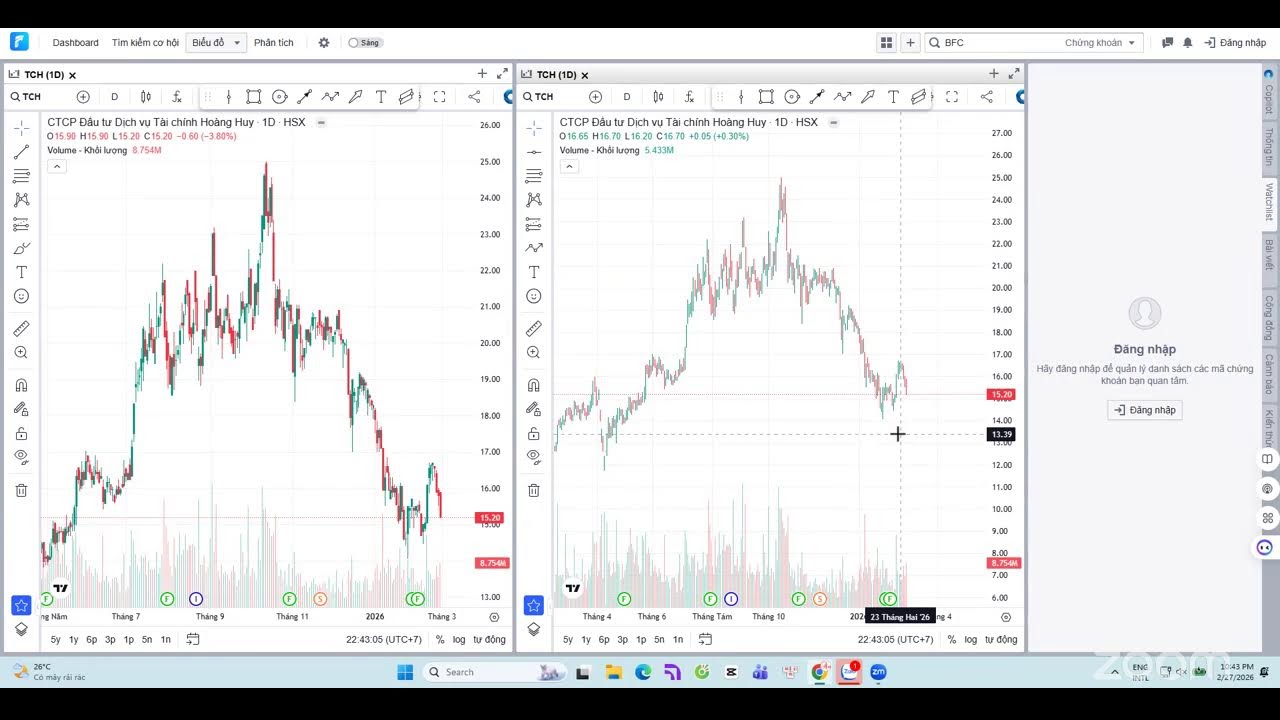The width and height of the screenshot is (1280, 720).
Task: Expand the Biểu đồ dropdown
Action: point(216,43)
